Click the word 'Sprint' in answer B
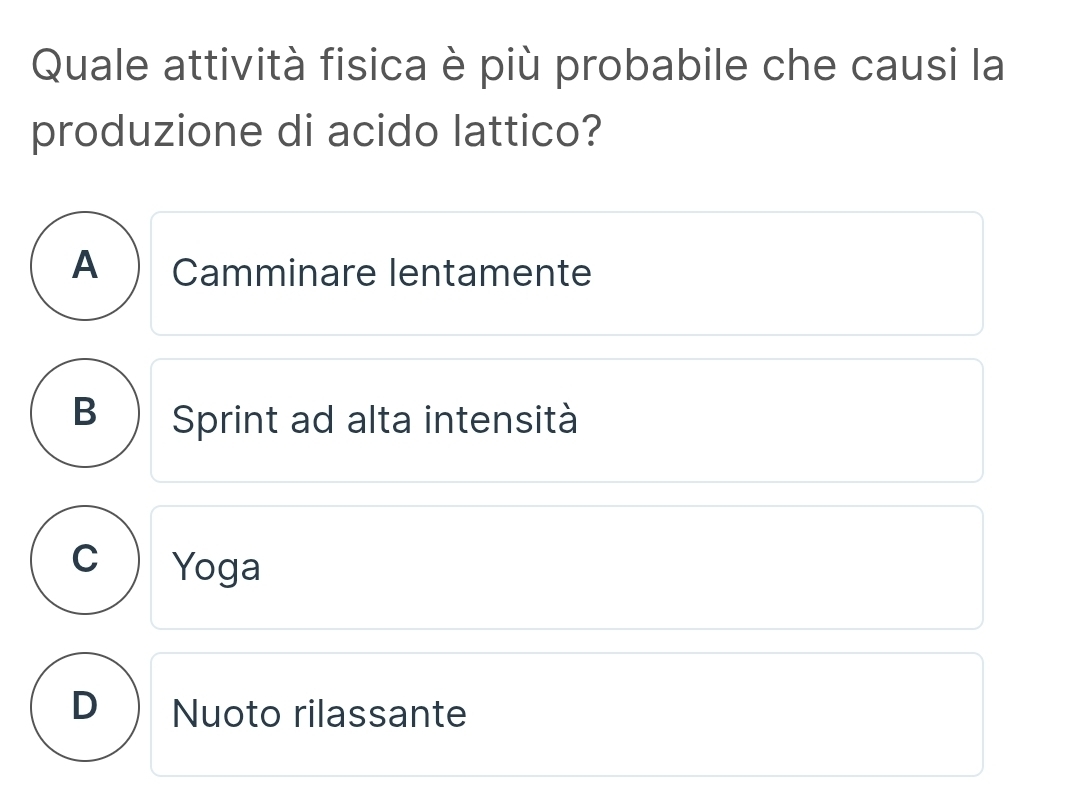Image resolution: width=1066 pixels, height=807 pixels. click(x=226, y=421)
